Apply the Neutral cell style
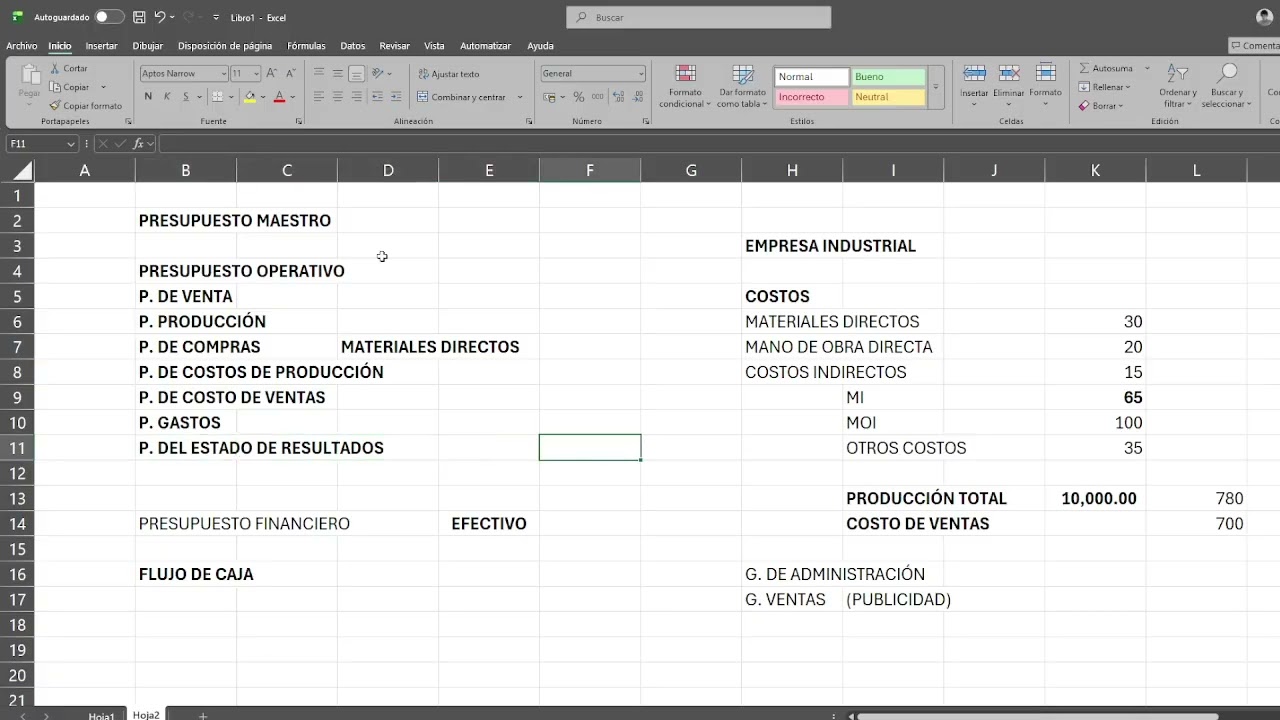This screenshot has width=1280, height=720. 888,97
